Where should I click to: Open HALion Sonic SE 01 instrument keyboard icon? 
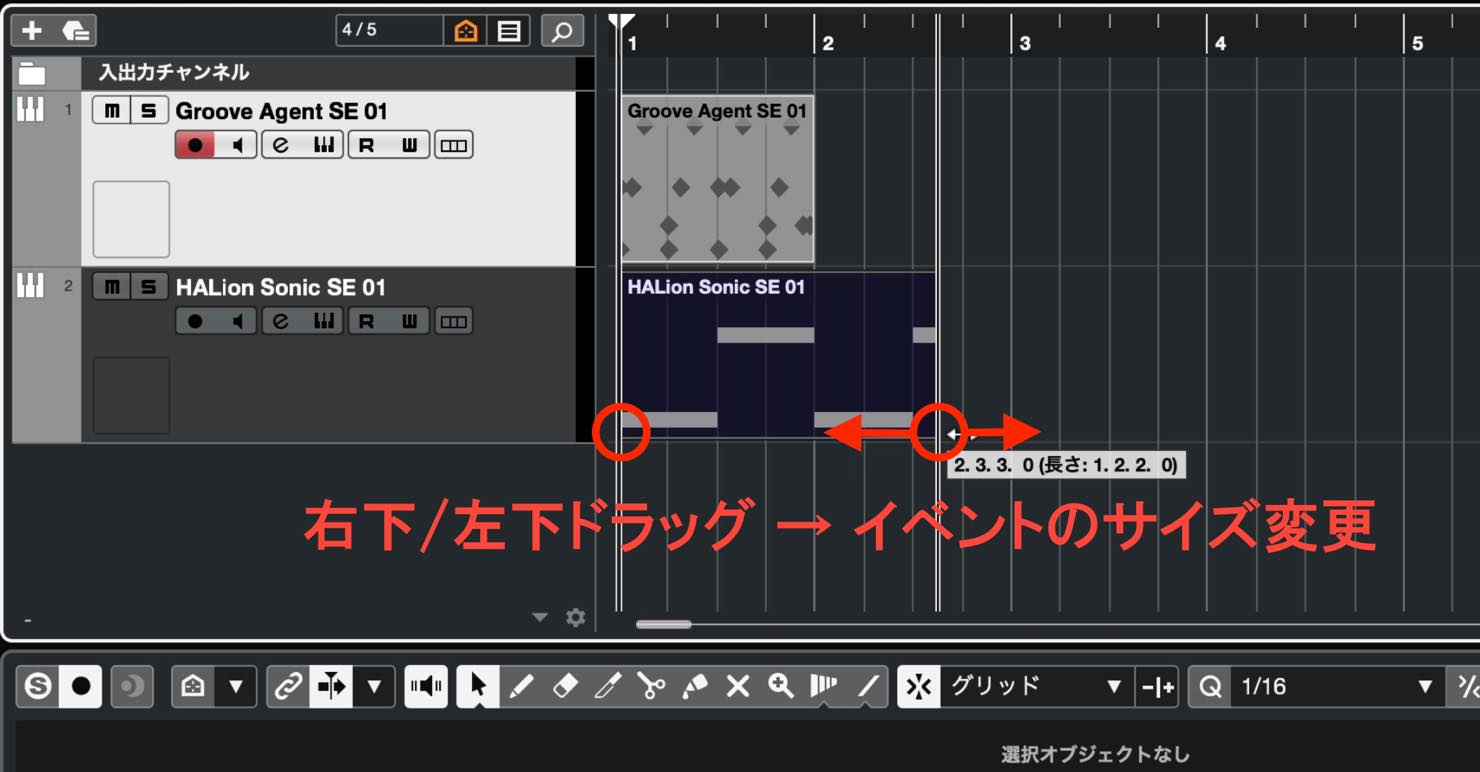click(323, 321)
